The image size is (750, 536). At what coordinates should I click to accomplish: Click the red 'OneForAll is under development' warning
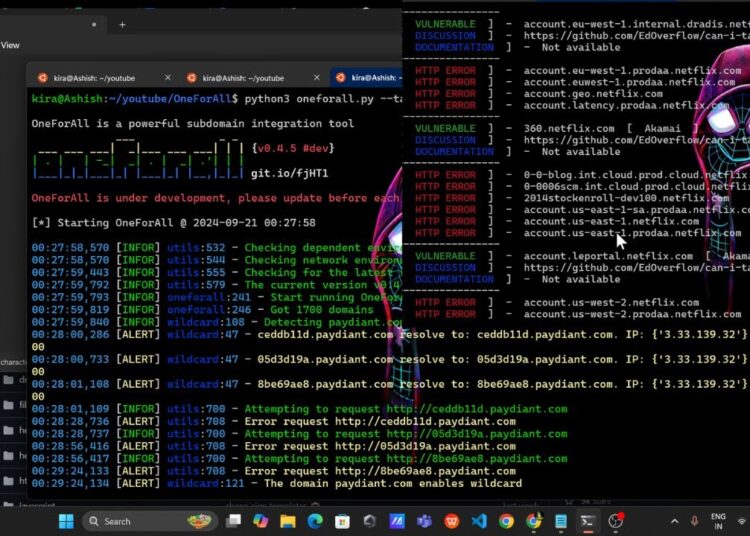[x=215, y=198]
